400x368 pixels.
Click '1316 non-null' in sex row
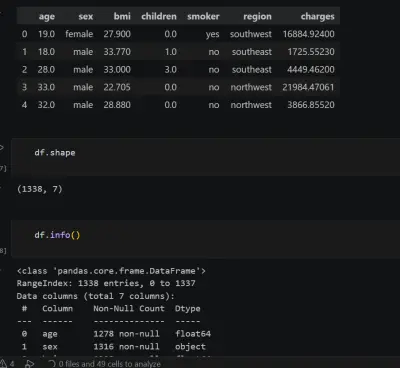(126, 346)
